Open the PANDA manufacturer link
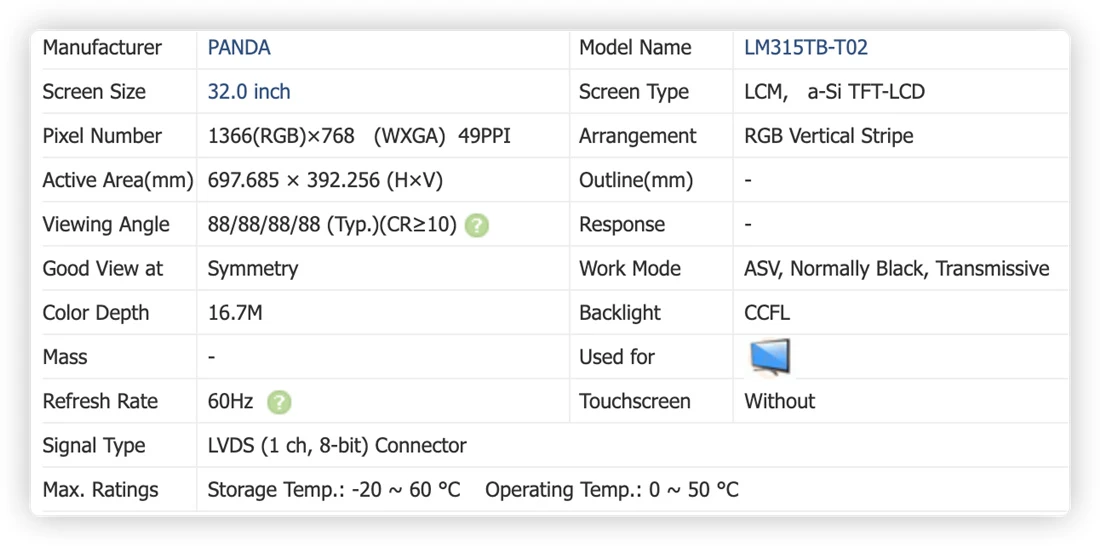Screen dimensions: 1100x546 [239, 48]
